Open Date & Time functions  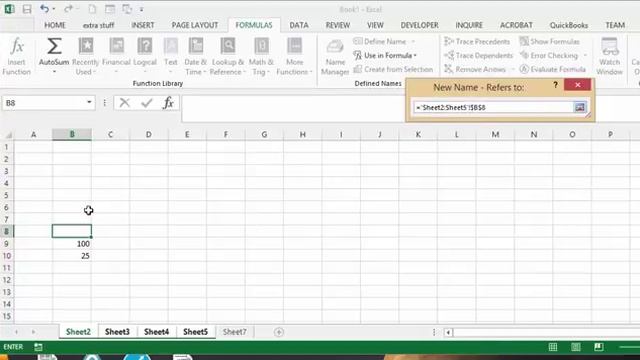tap(196, 56)
